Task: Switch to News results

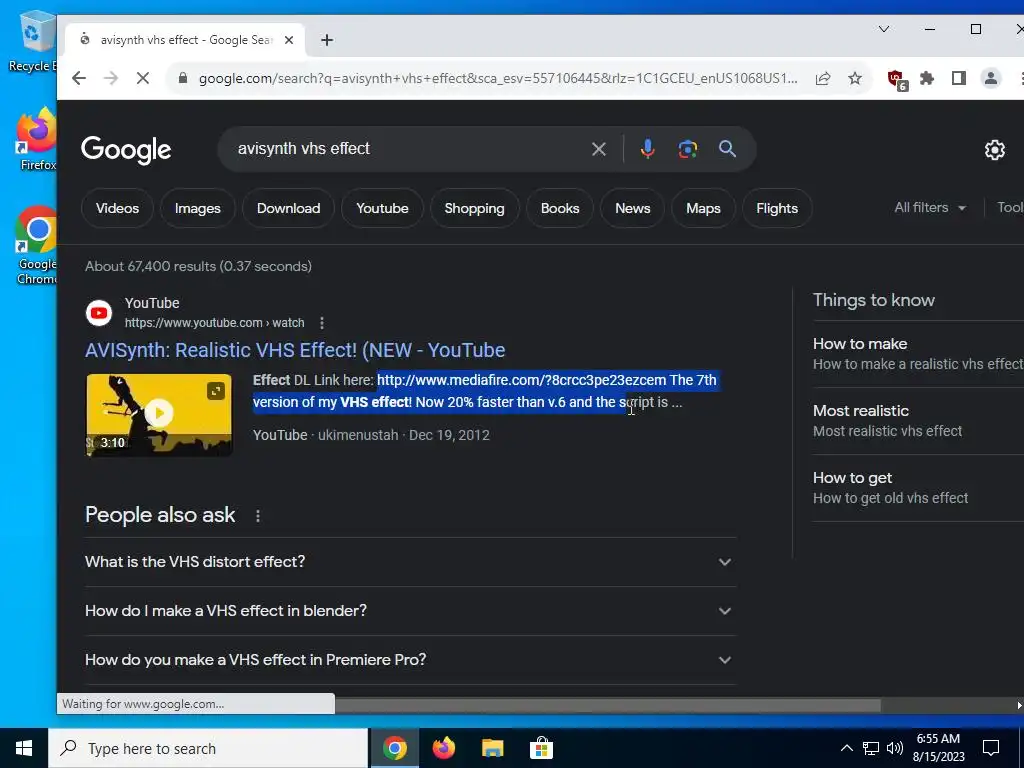Action: coord(633,208)
